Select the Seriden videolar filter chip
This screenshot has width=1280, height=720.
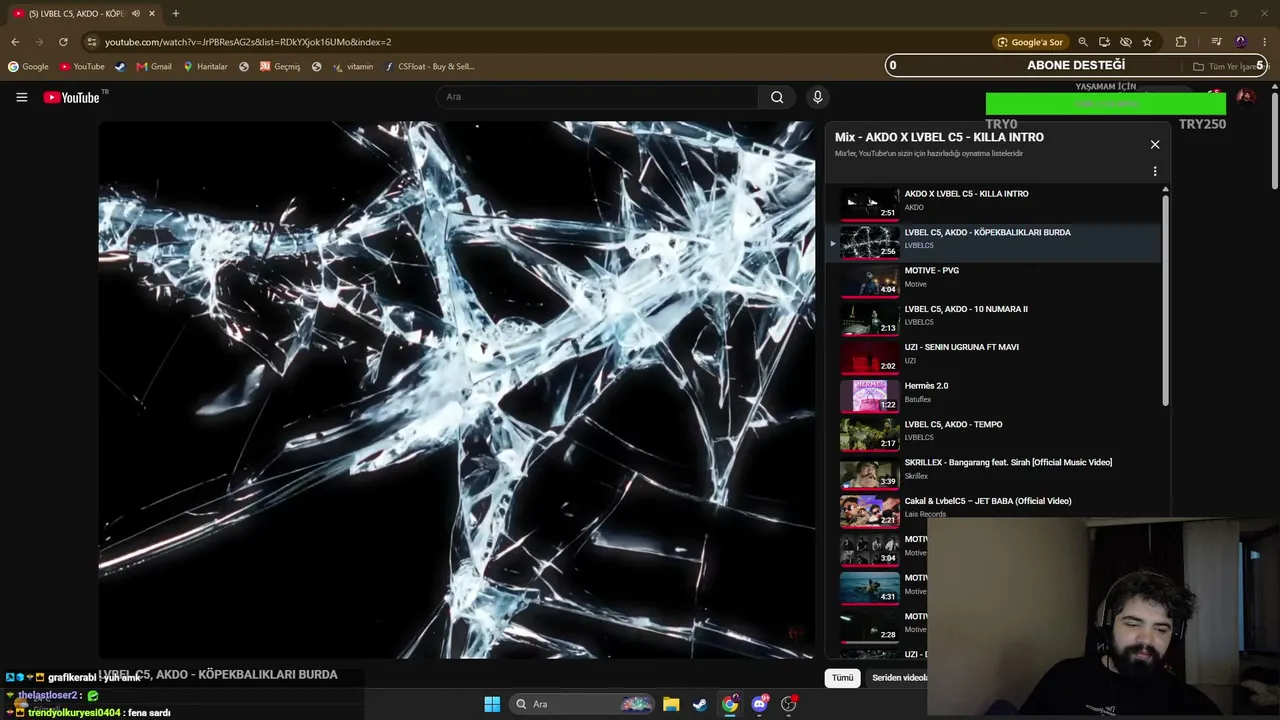pos(899,678)
